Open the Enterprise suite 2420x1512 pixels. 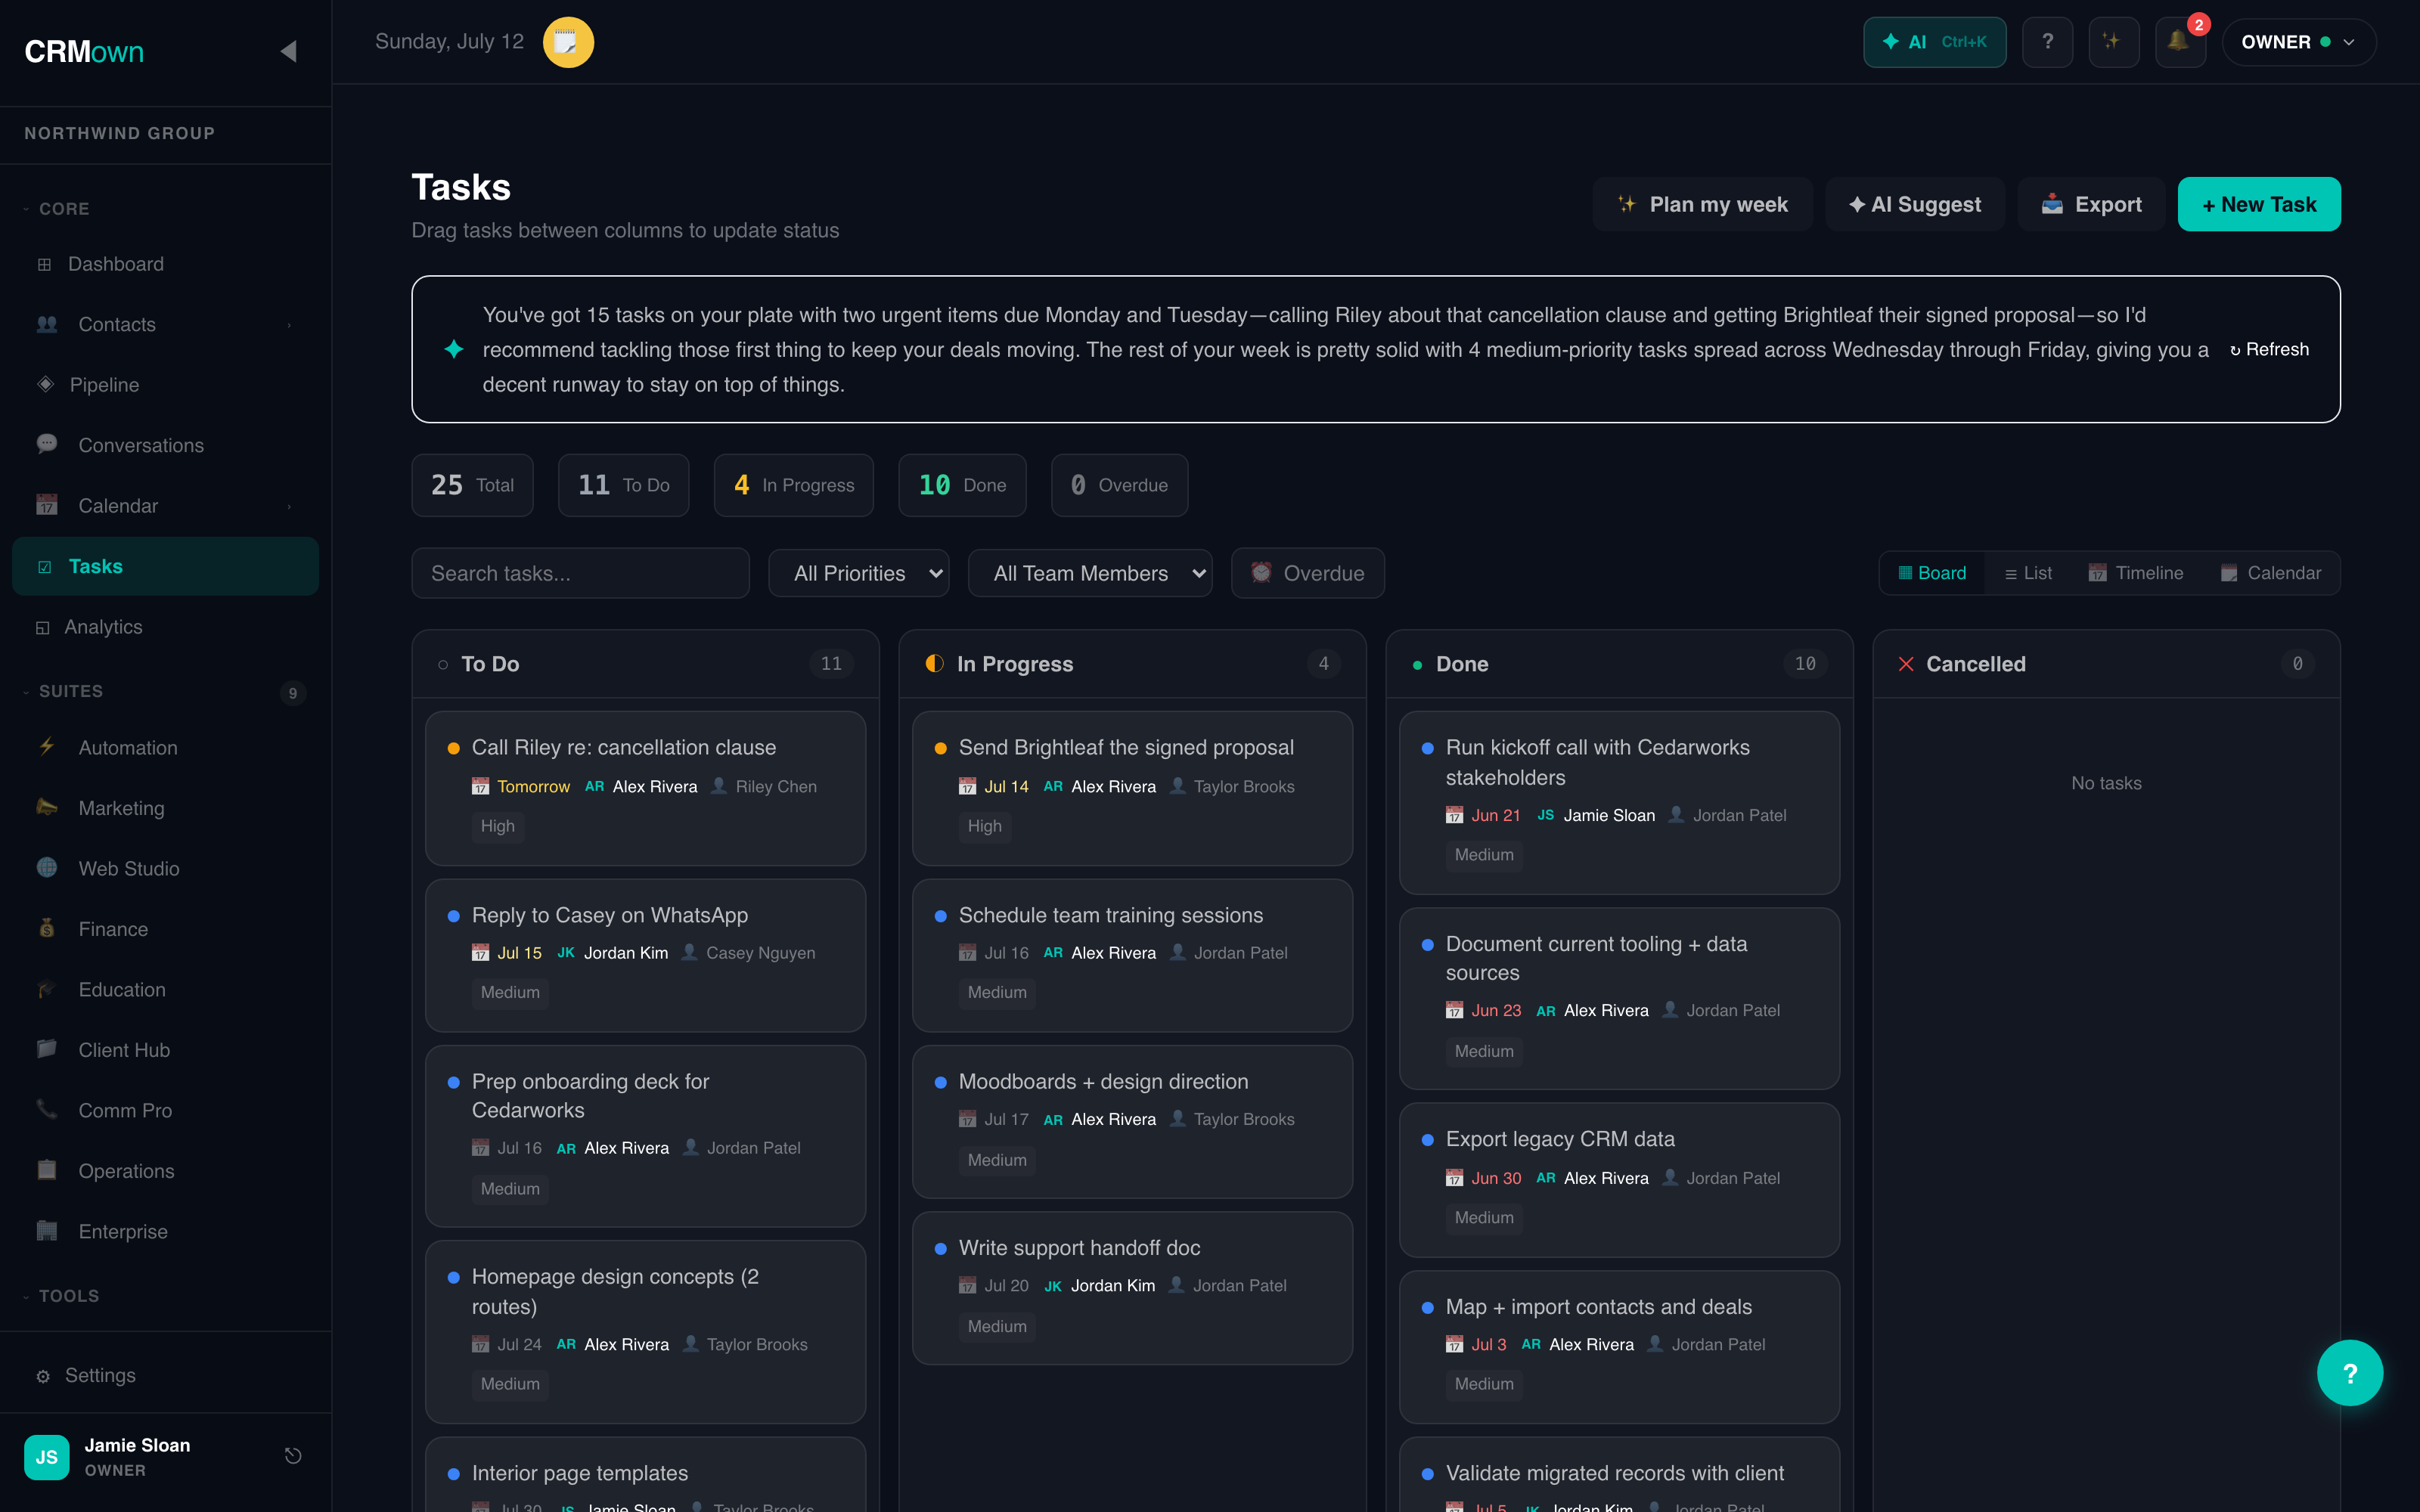click(x=166, y=1232)
